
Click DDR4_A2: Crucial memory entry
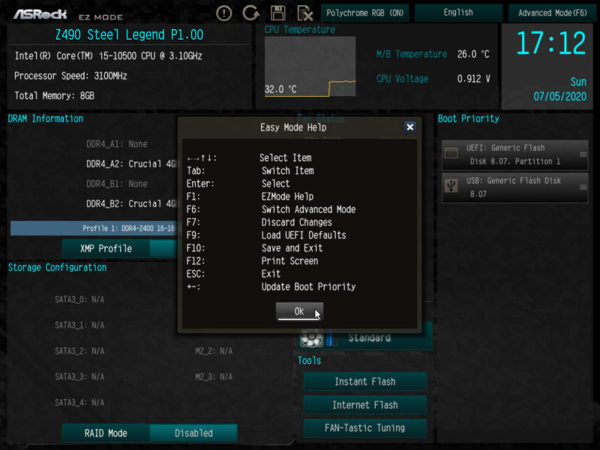tap(131, 164)
